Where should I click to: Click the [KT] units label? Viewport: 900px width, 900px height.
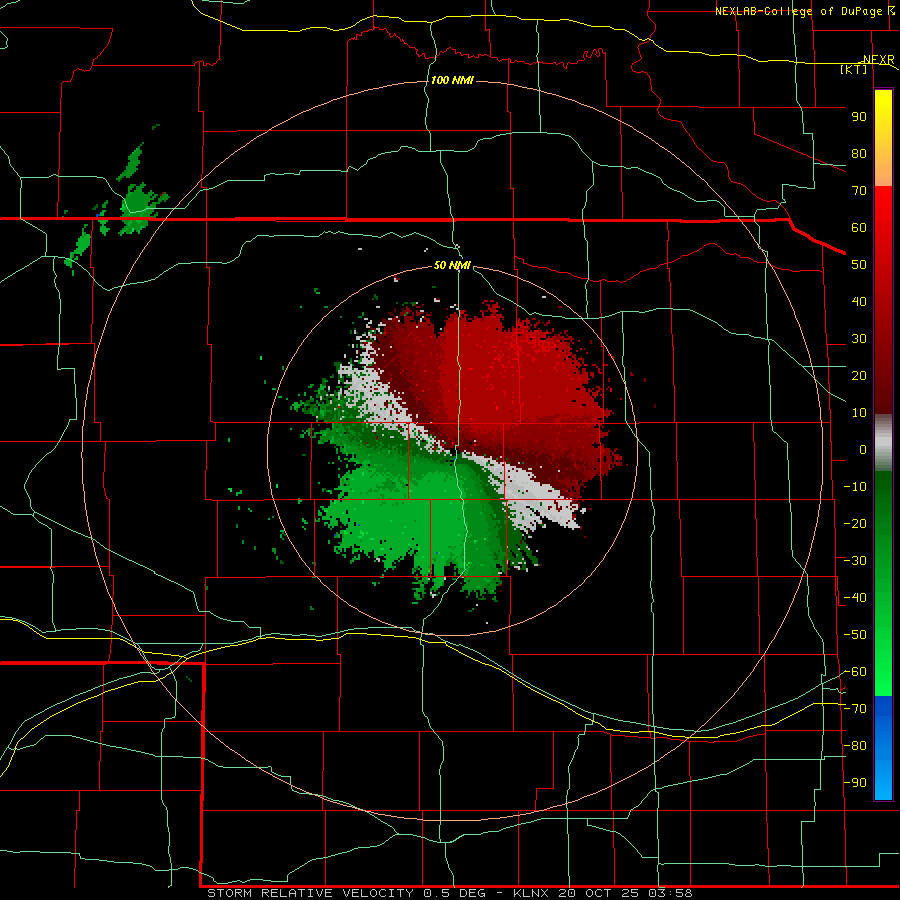[x=854, y=69]
